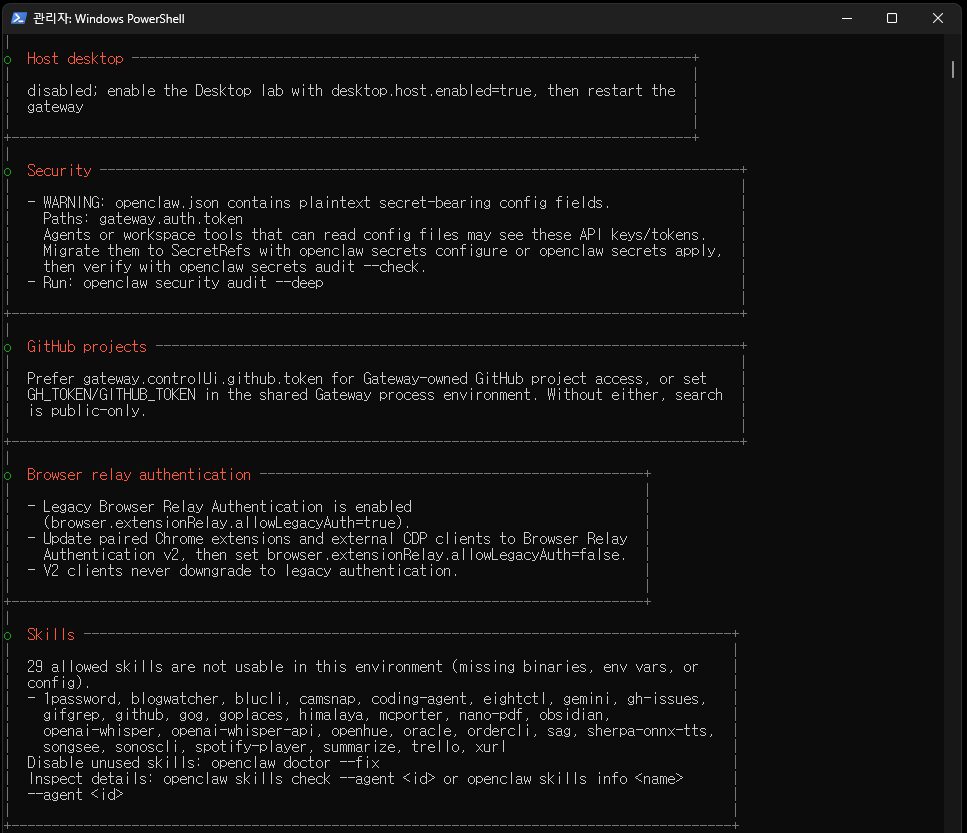Click the green circle marker beside Skills
Image resolution: width=967 pixels, height=833 pixels.
[x=7, y=636]
